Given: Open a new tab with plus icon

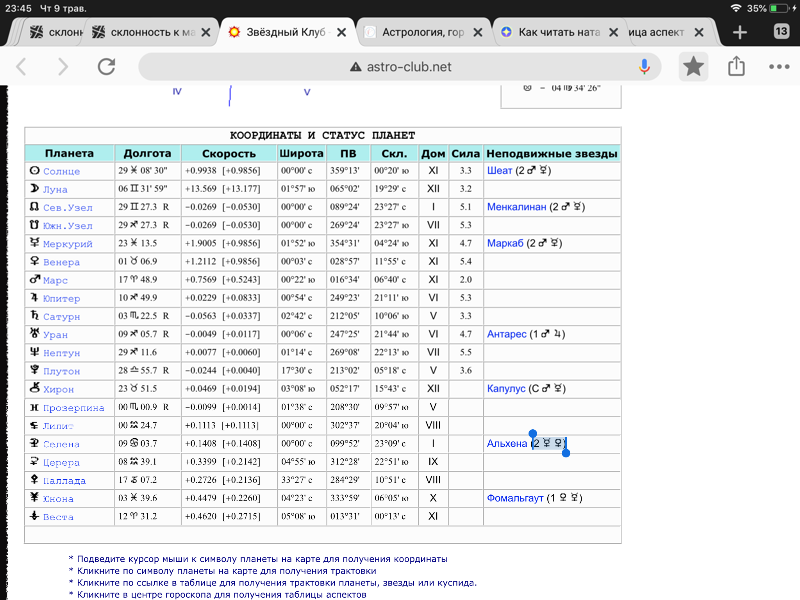Looking at the screenshot, I should point(740,32).
